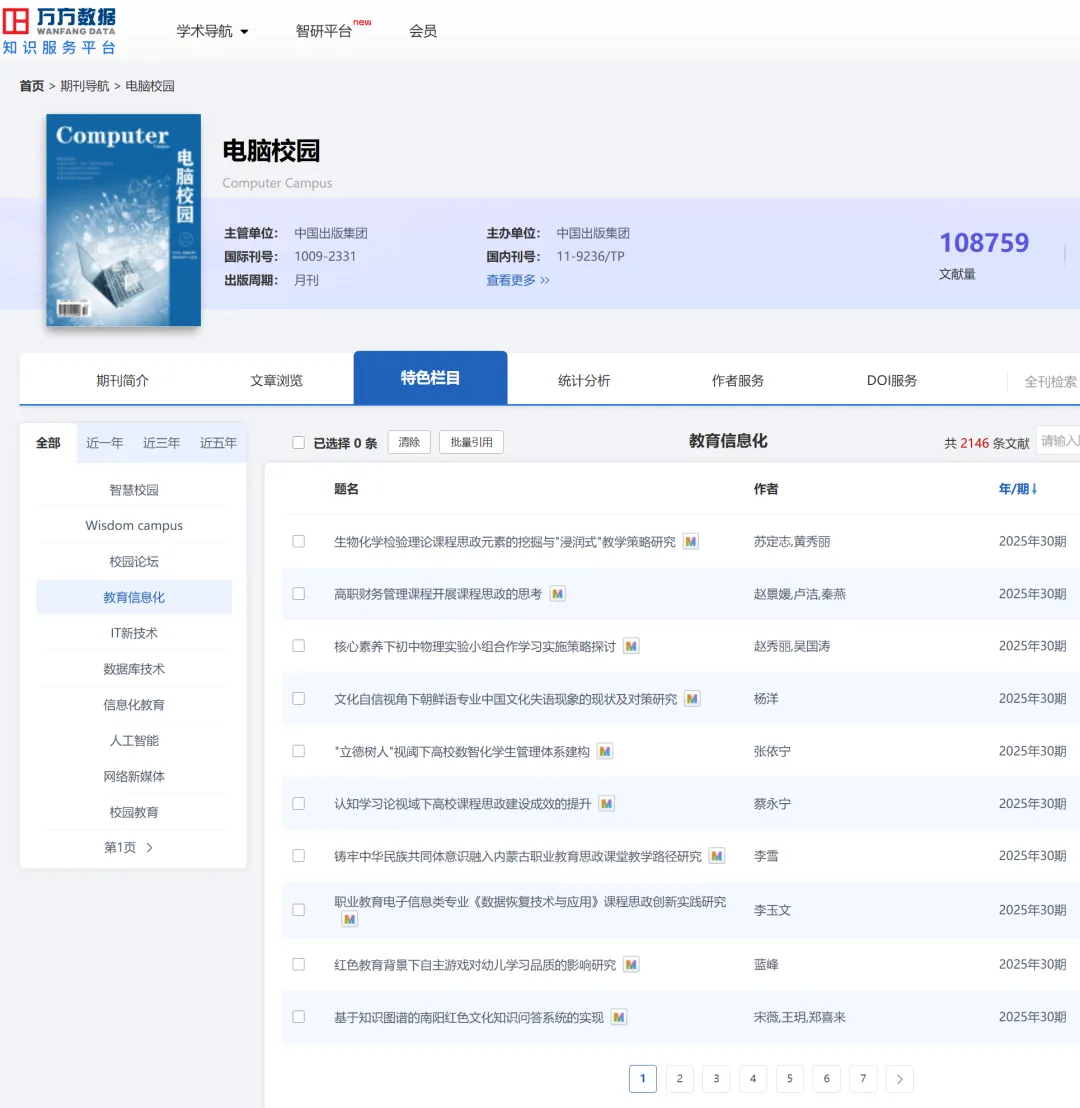Select the 校园教育 column
This screenshot has width=1080, height=1108.
134,812
